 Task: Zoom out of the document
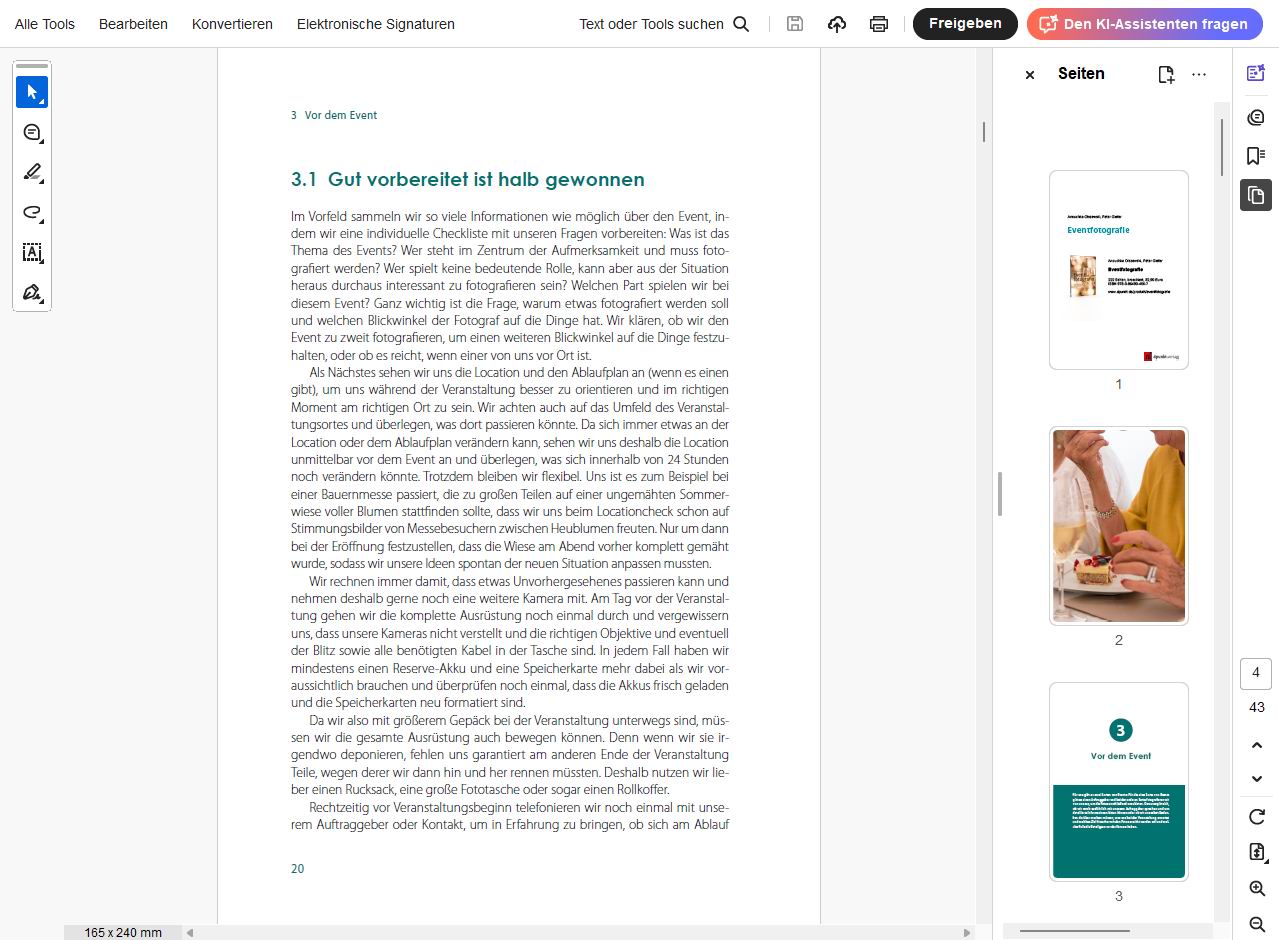[x=1257, y=923]
